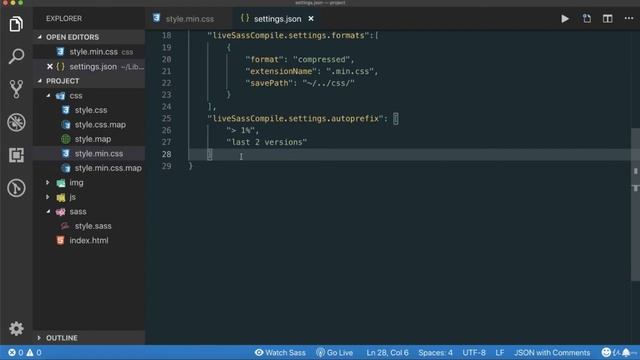The height and width of the screenshot is (360, 640).
Task: Open style.map in the file tree
Action: [x=93, y=139]
